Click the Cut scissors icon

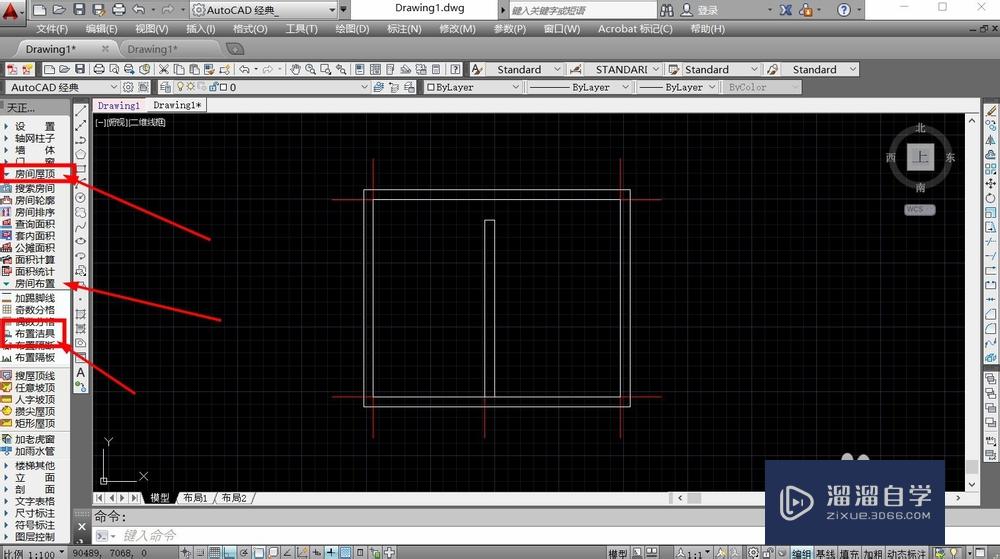click(164, 69)
